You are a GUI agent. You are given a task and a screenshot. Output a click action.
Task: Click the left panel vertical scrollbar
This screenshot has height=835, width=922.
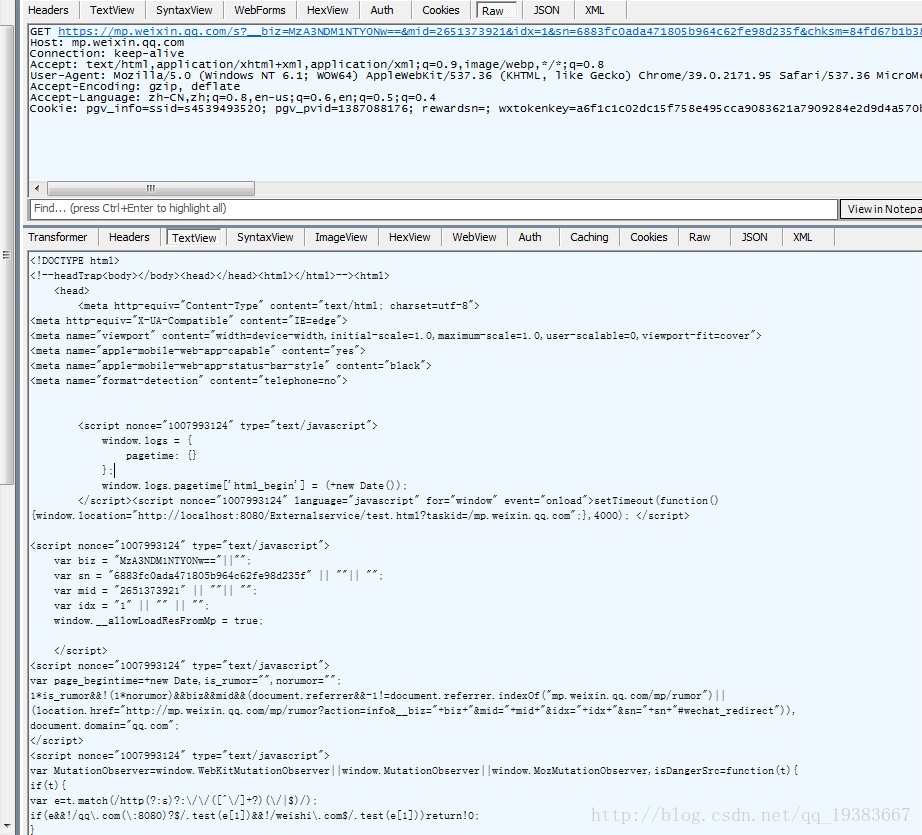pyautogui.click(x=6, y=255)
